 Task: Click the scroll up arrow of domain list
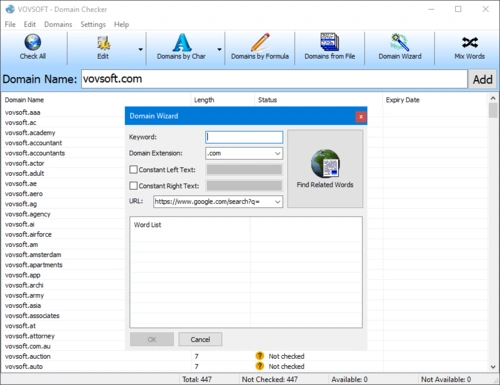(493, 98)
